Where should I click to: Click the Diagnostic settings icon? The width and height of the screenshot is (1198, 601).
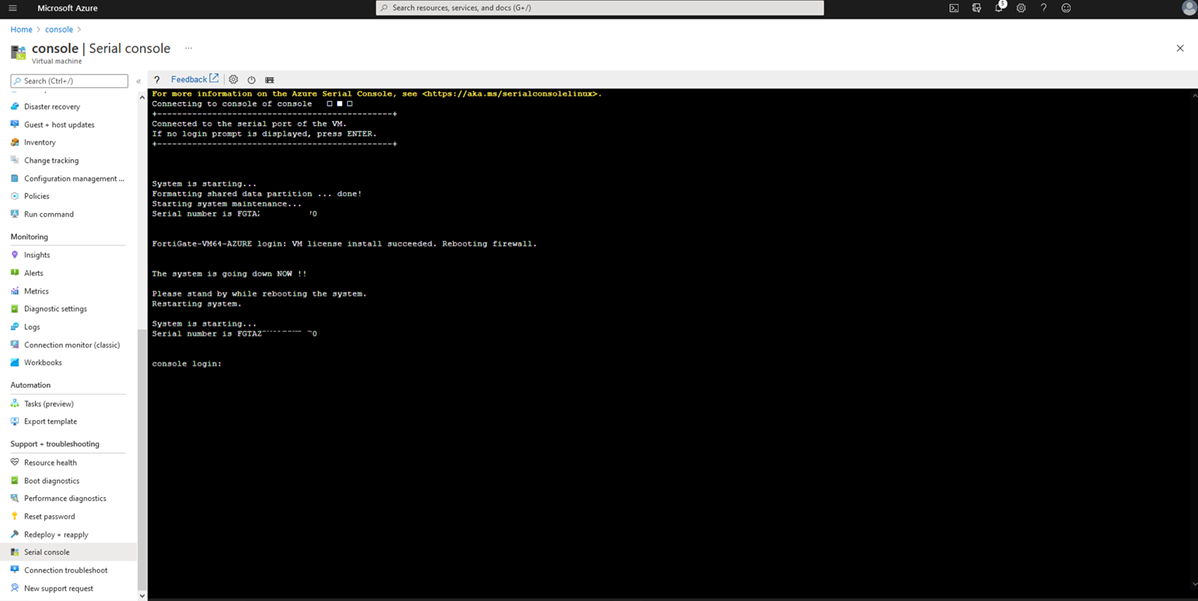[15, 309]
